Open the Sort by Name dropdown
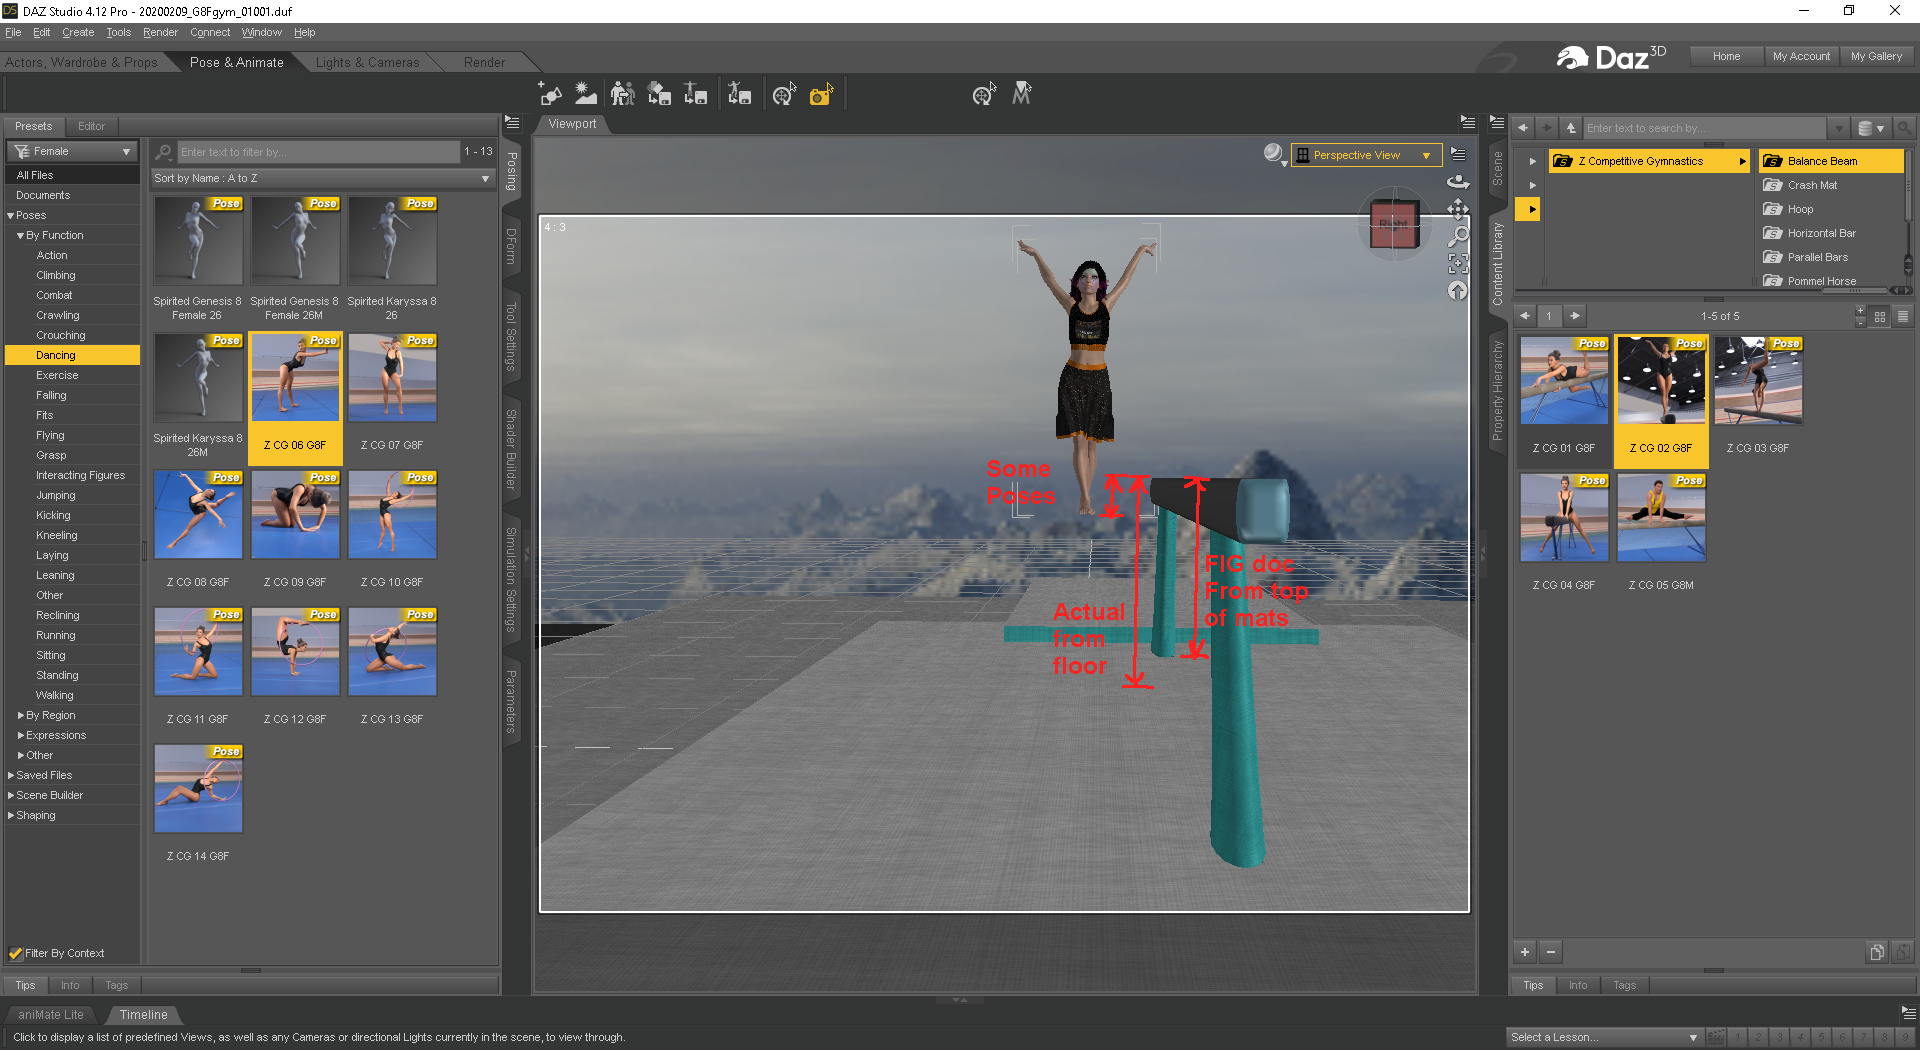The image size is (1920, 1050). tap(322, 178)
